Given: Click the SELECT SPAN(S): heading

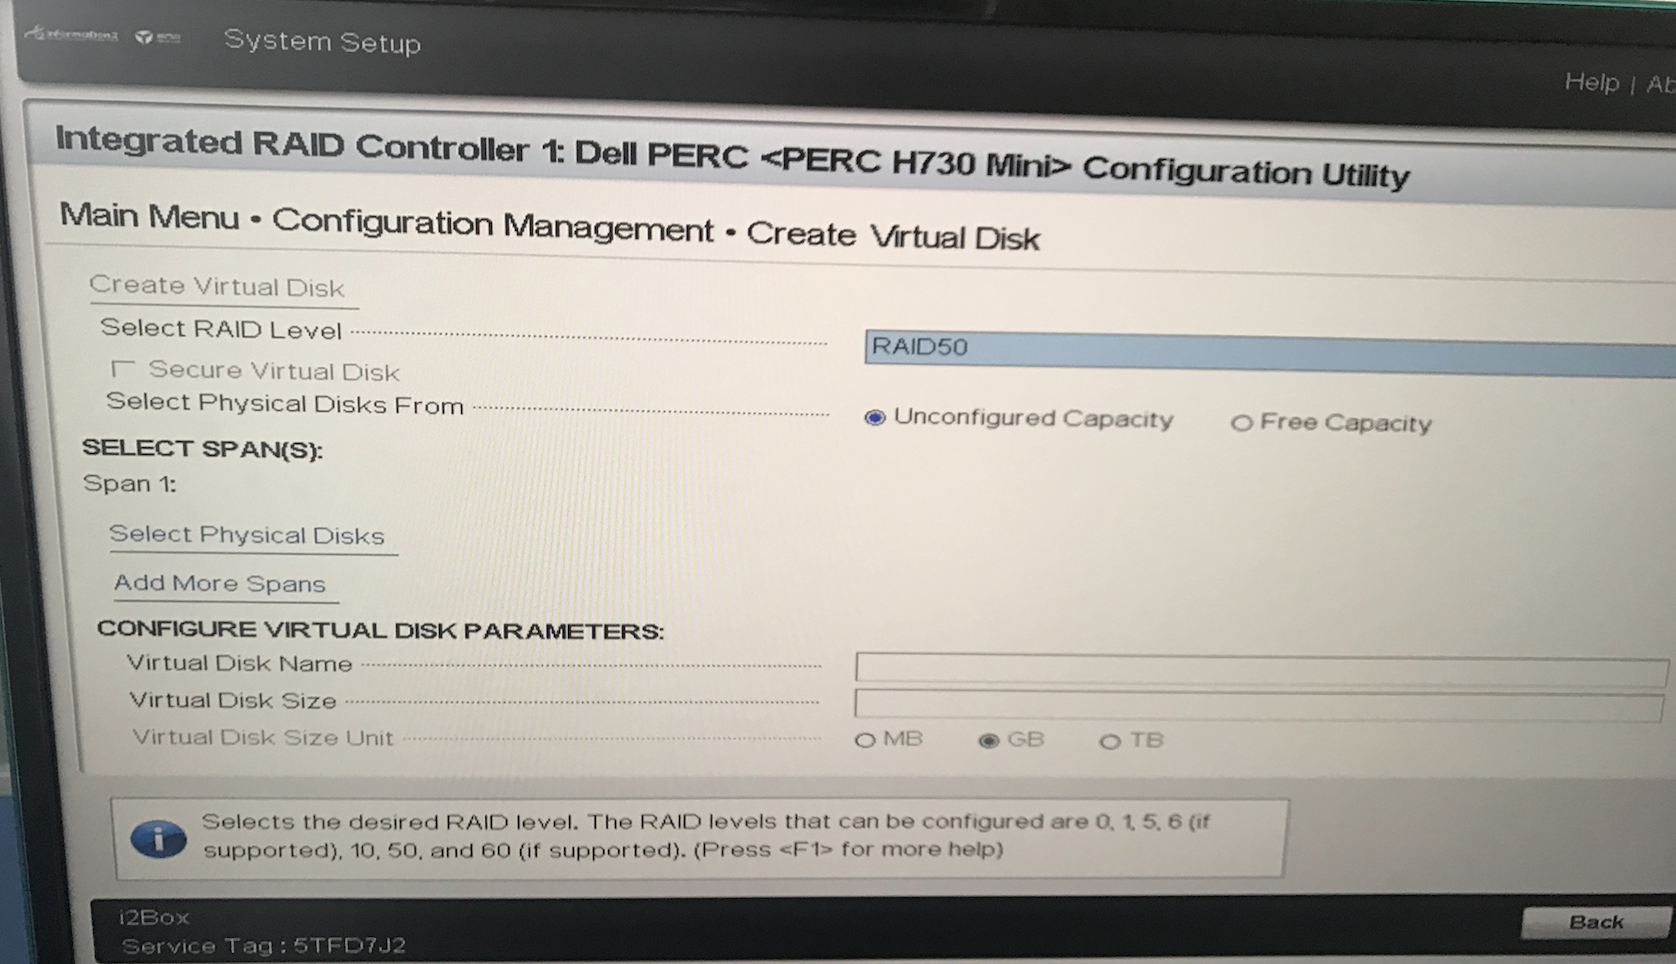Looking at the screenshot, I should (202, 449).
